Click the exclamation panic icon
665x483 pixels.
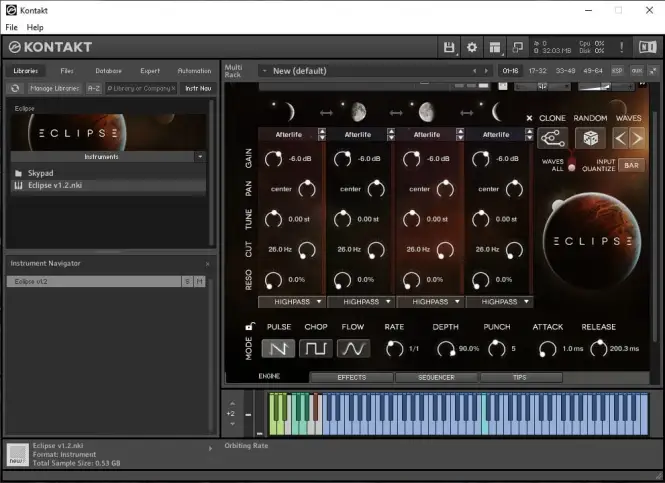621,47
